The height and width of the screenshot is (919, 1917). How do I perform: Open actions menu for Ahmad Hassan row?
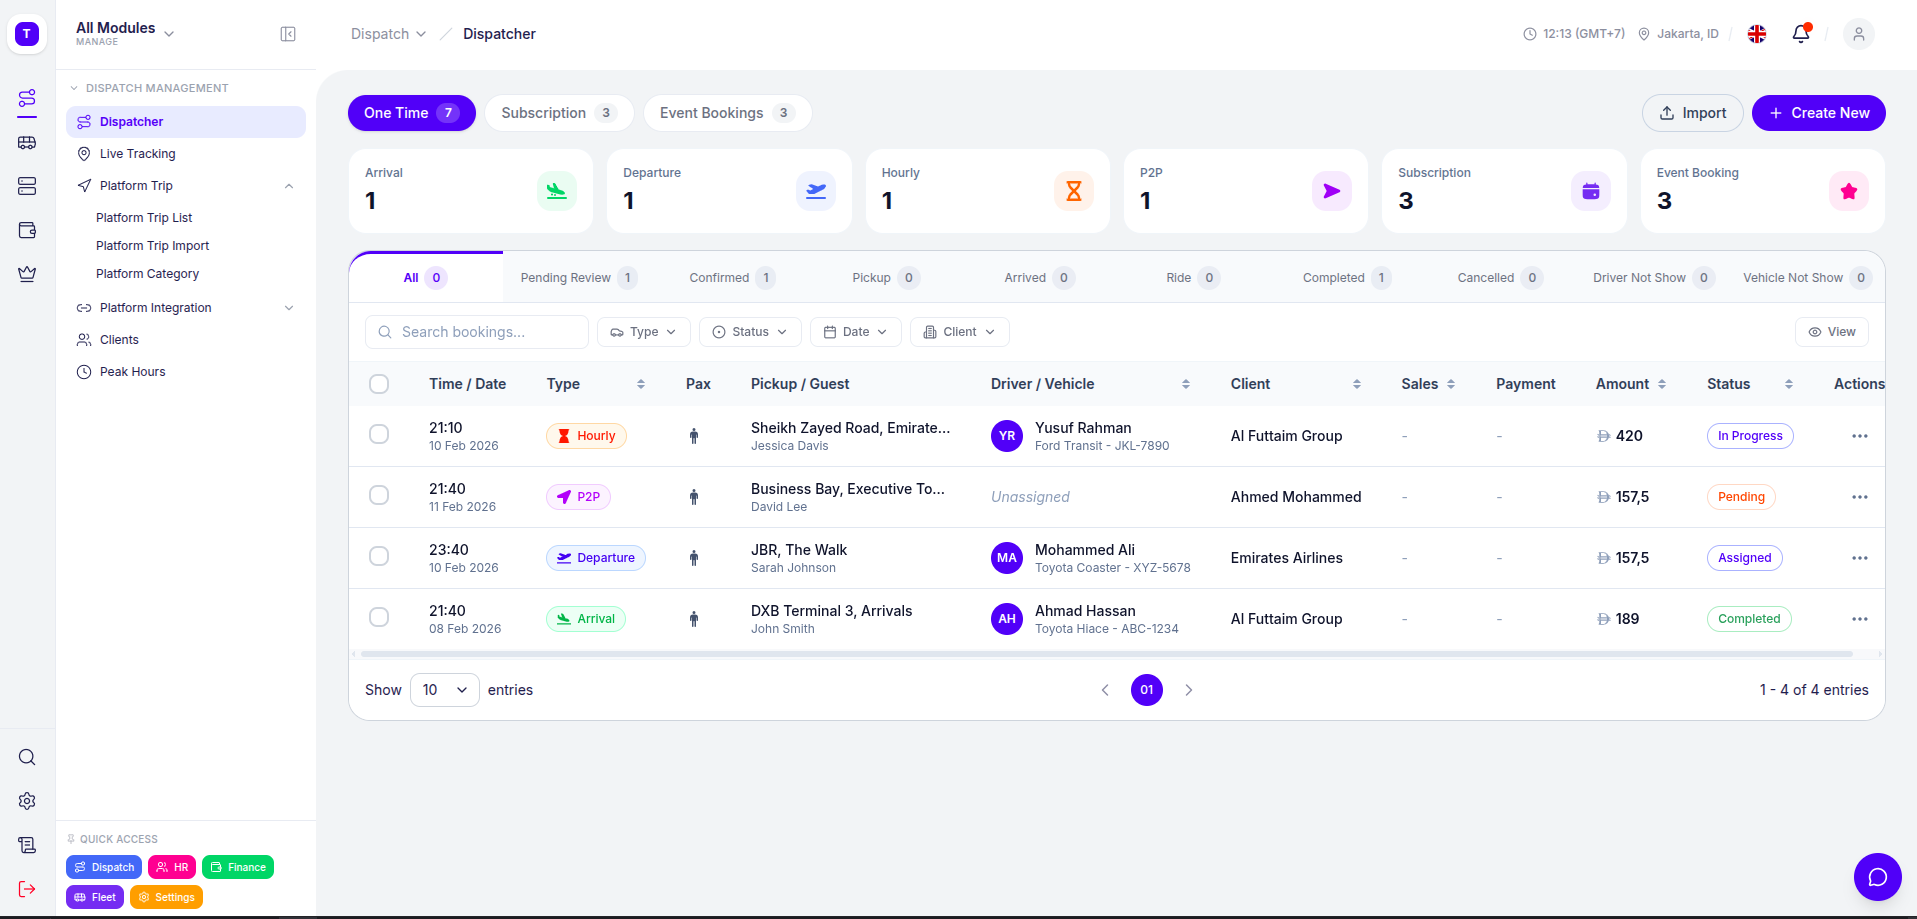coord(1859,619)
